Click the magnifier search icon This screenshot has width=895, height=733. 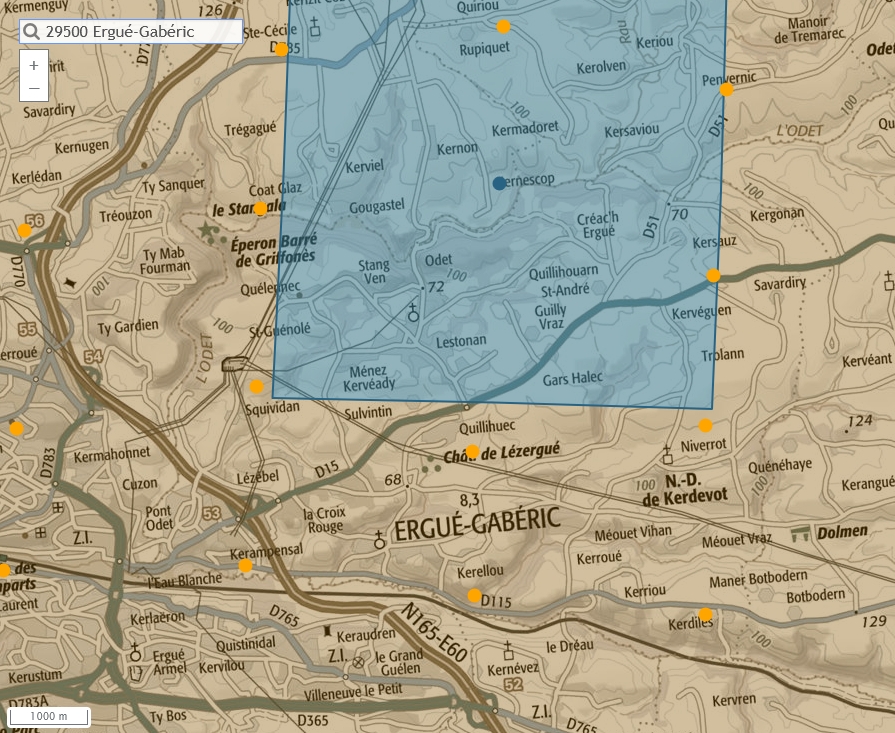32,32
